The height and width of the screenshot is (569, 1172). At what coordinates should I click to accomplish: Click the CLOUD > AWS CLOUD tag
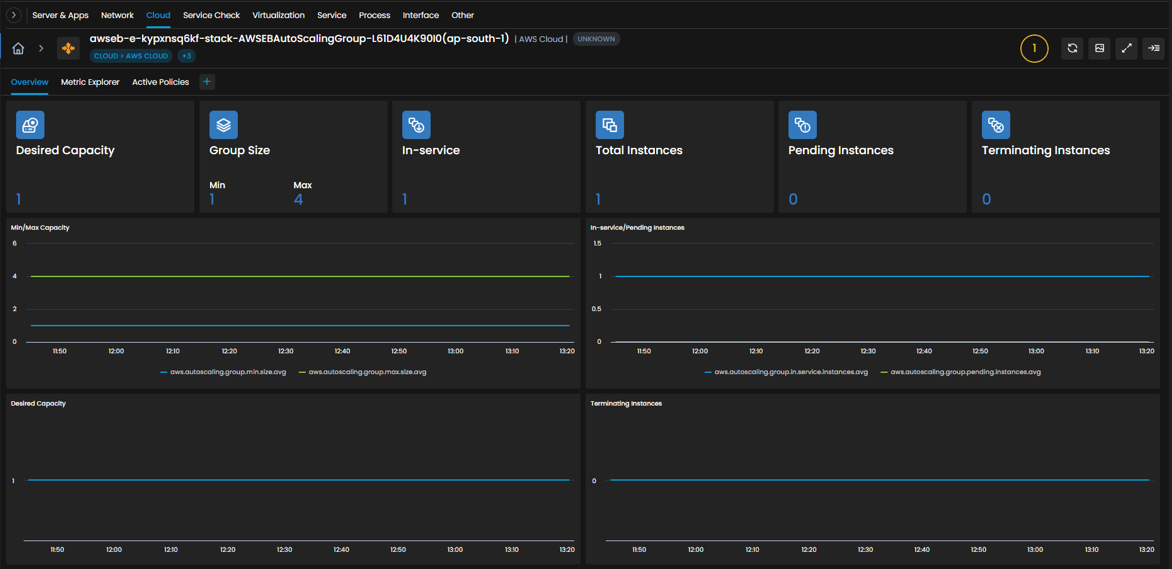pos(132,56)
